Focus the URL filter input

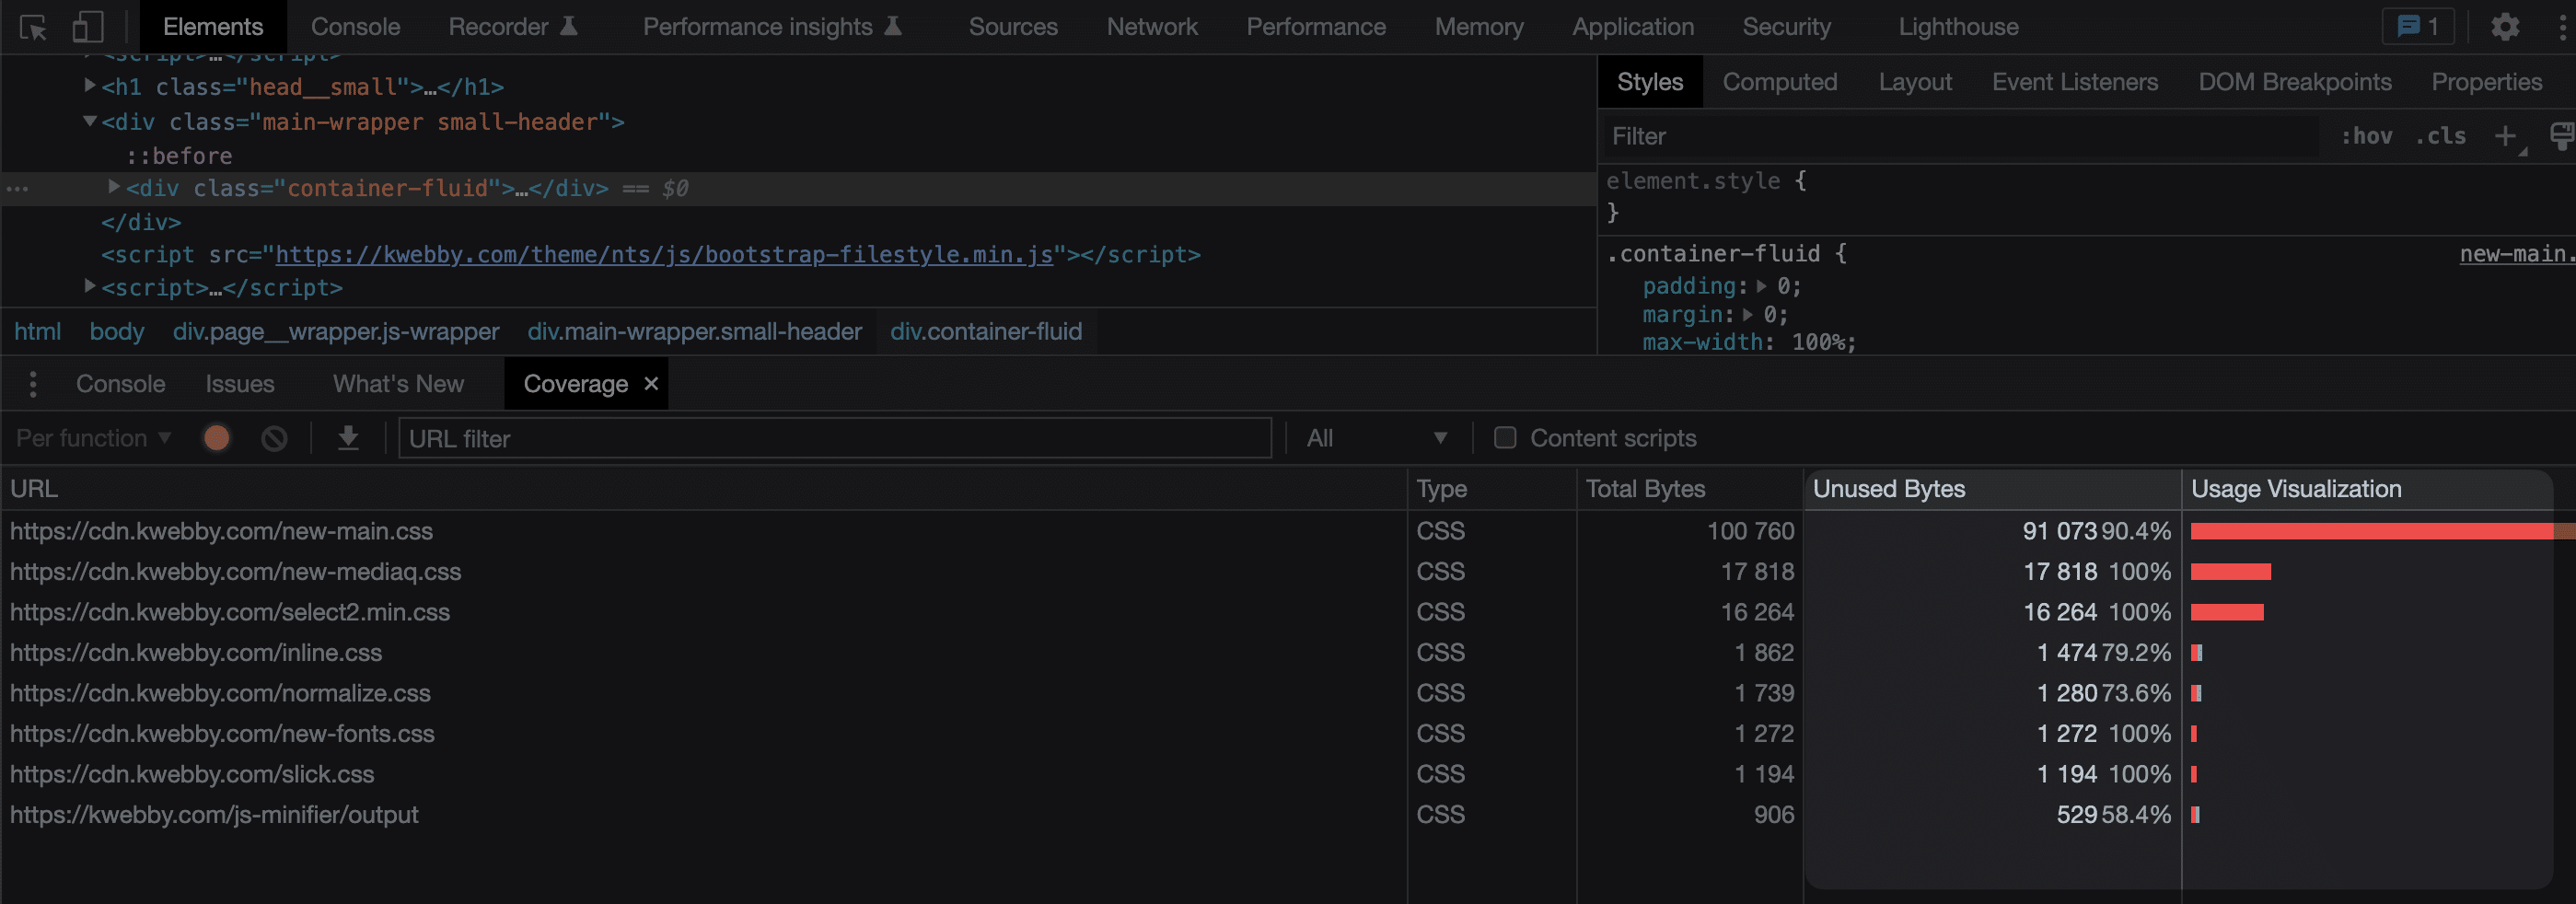[835, 438]
